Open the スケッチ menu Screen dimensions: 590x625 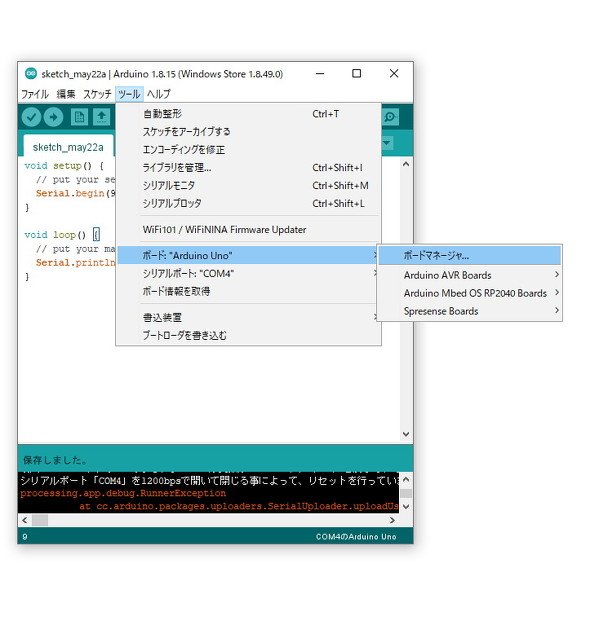click(x=97, y=94)
